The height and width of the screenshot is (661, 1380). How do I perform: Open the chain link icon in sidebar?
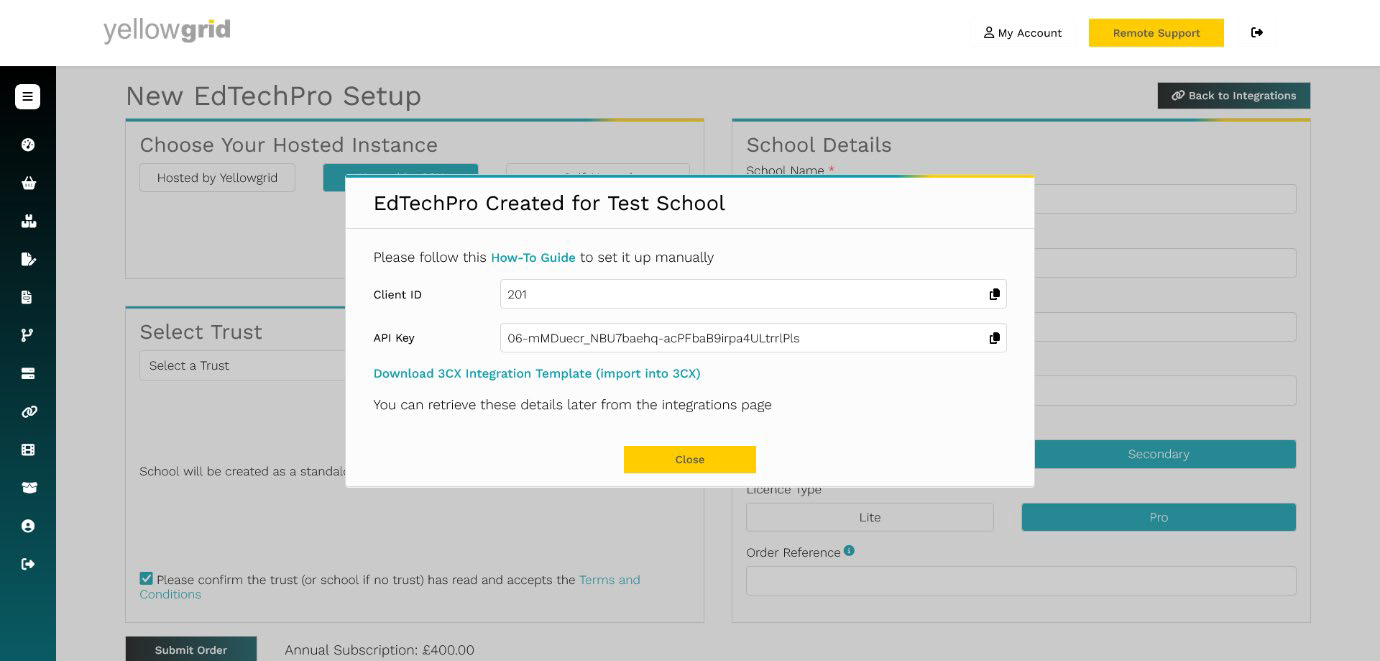28,411
